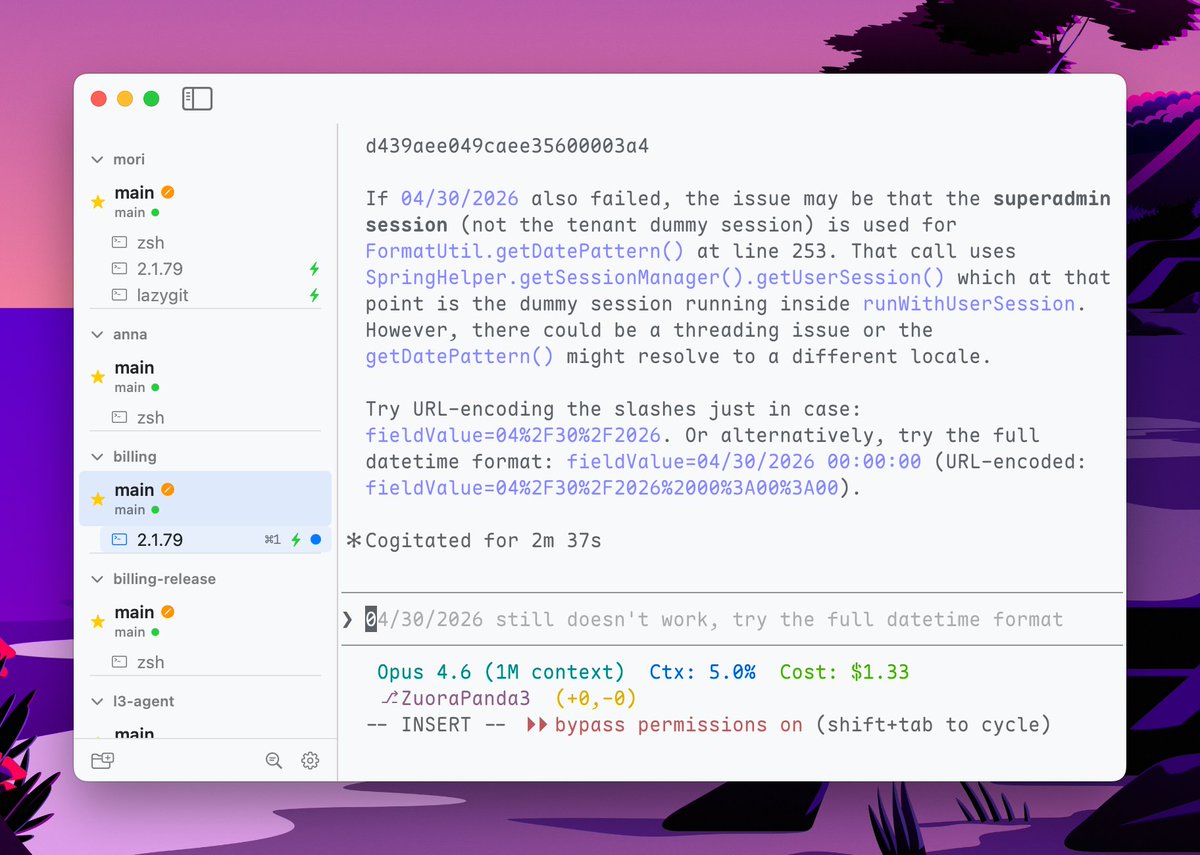Open the add new folder icon
This screenshot has height=855, width=1200.
103,761
